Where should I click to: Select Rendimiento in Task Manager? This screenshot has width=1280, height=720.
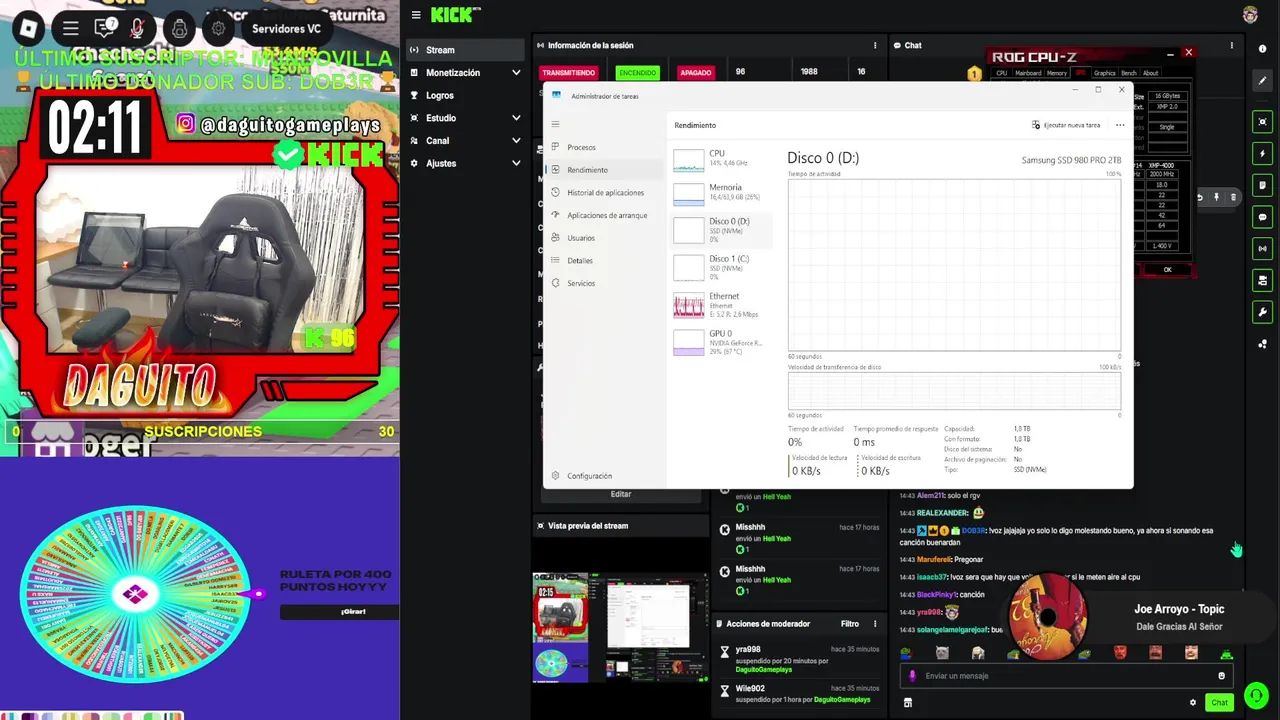(x=605, y=170)
